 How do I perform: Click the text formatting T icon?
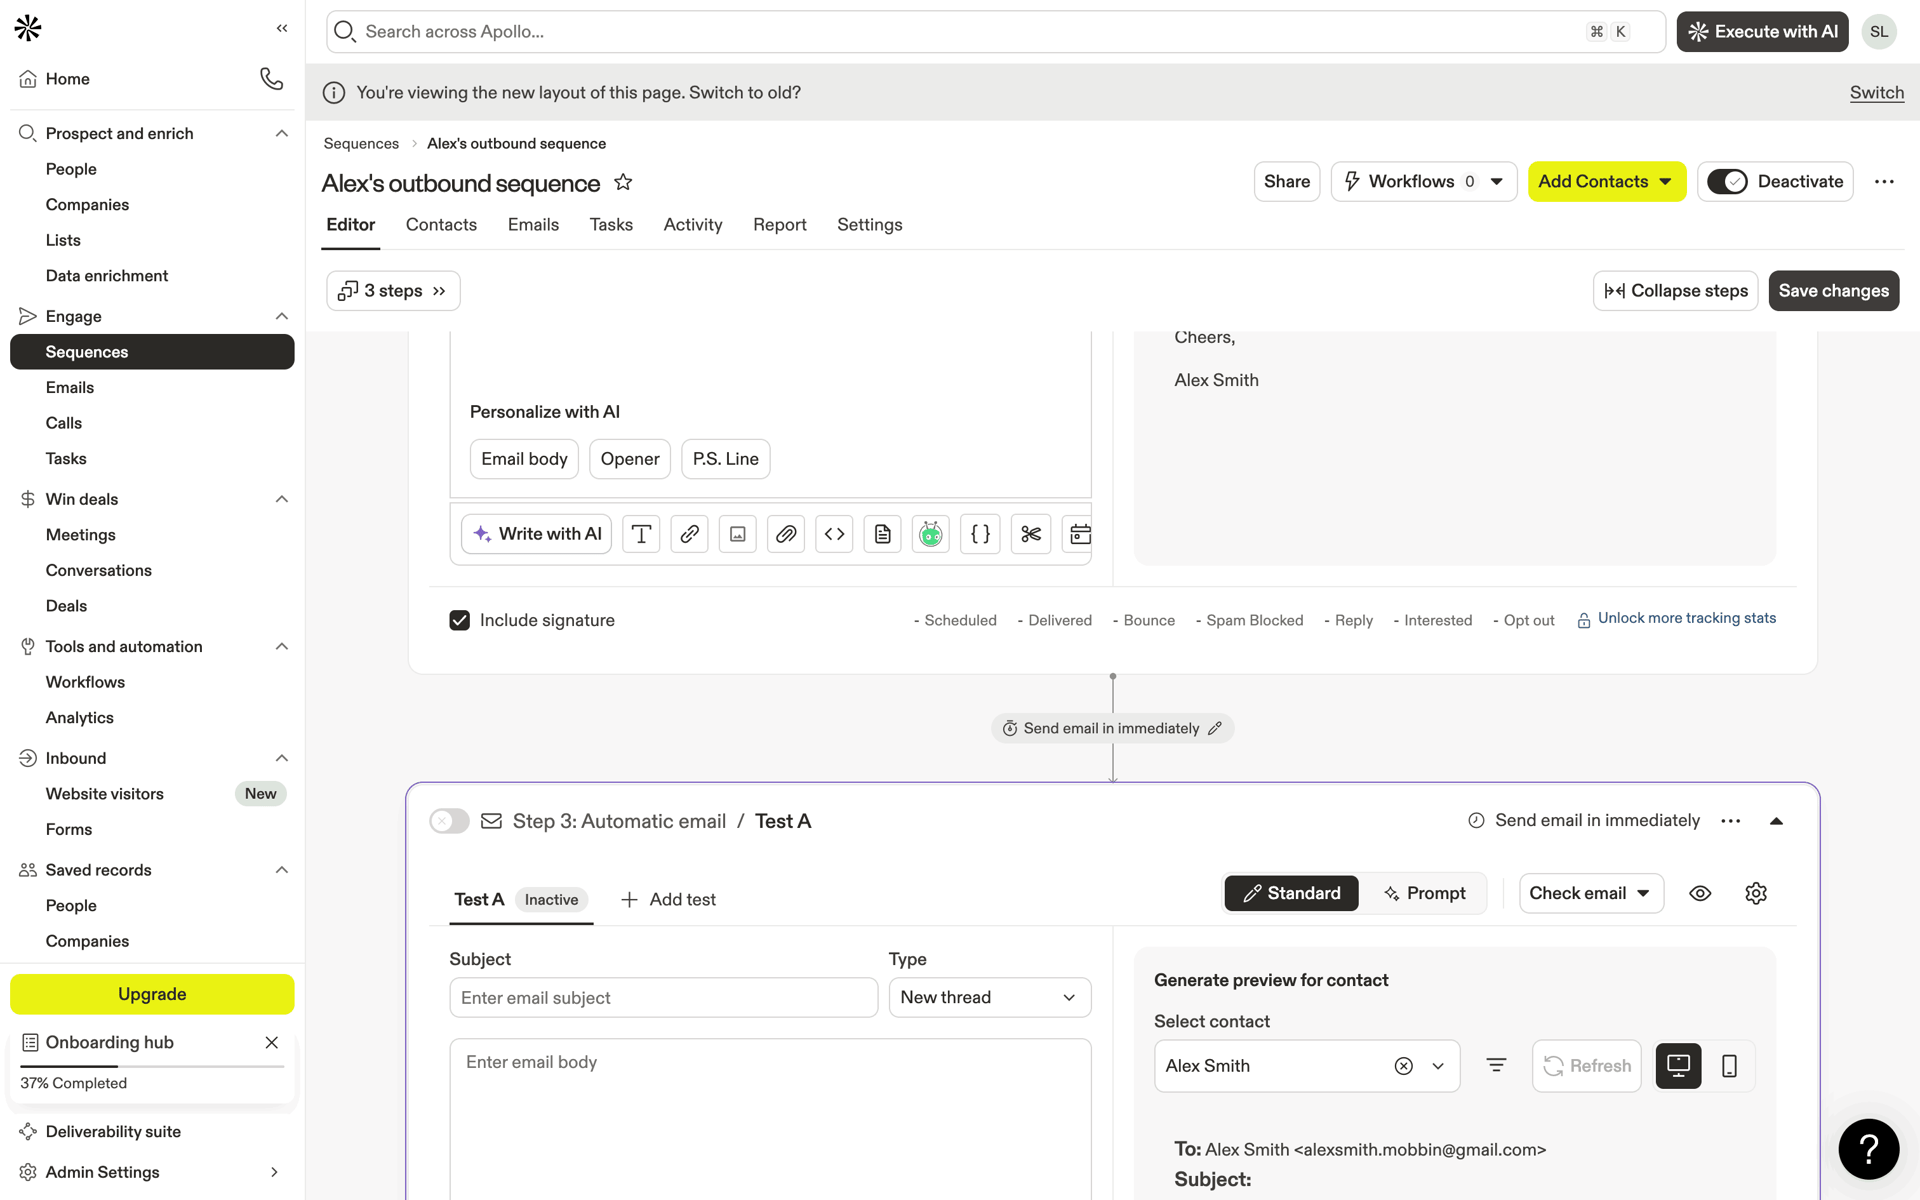tap(641, 534)
